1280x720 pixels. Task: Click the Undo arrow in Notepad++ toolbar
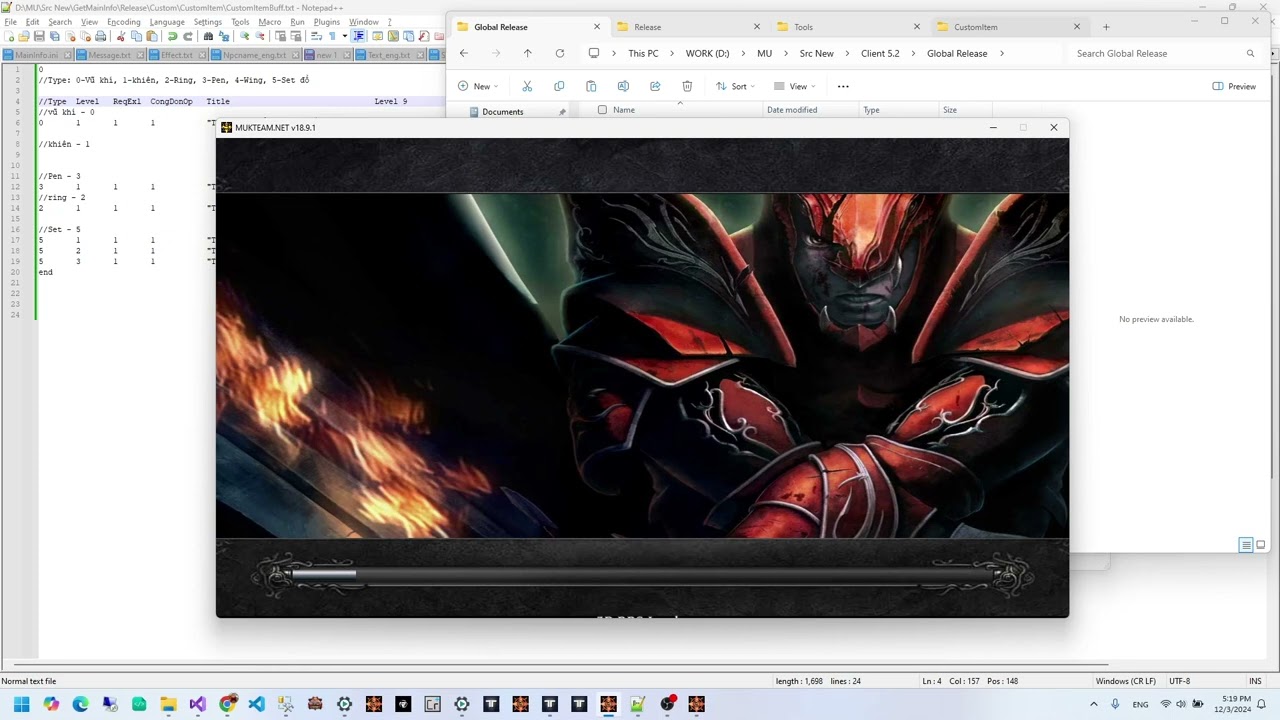click(x=172, y=37)
